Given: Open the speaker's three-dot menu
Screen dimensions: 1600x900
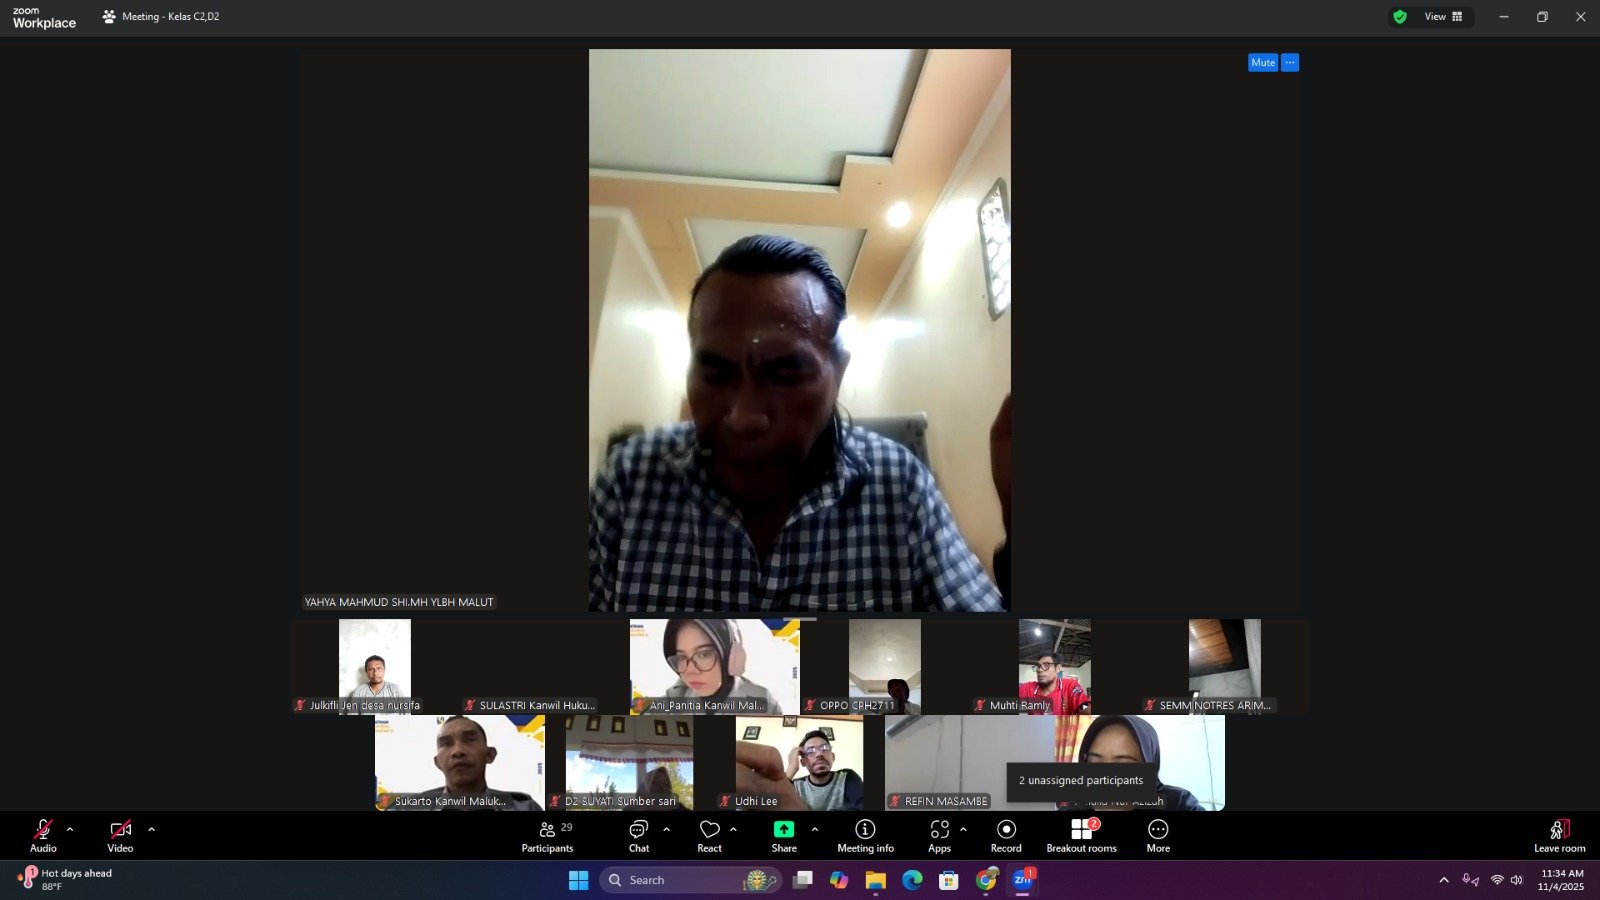Looking at the screenshot, I should tap(1290, 62).
